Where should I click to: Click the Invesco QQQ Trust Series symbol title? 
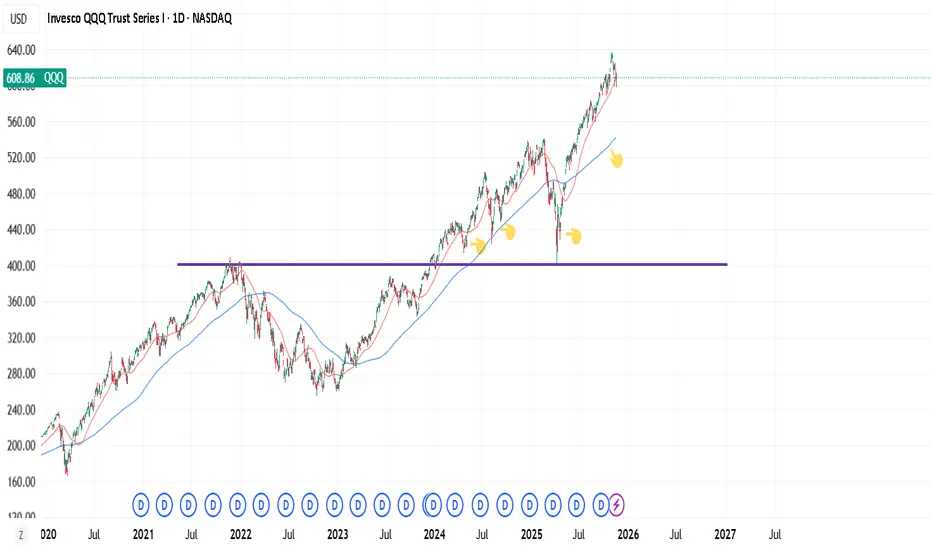[x=139, y=18]
